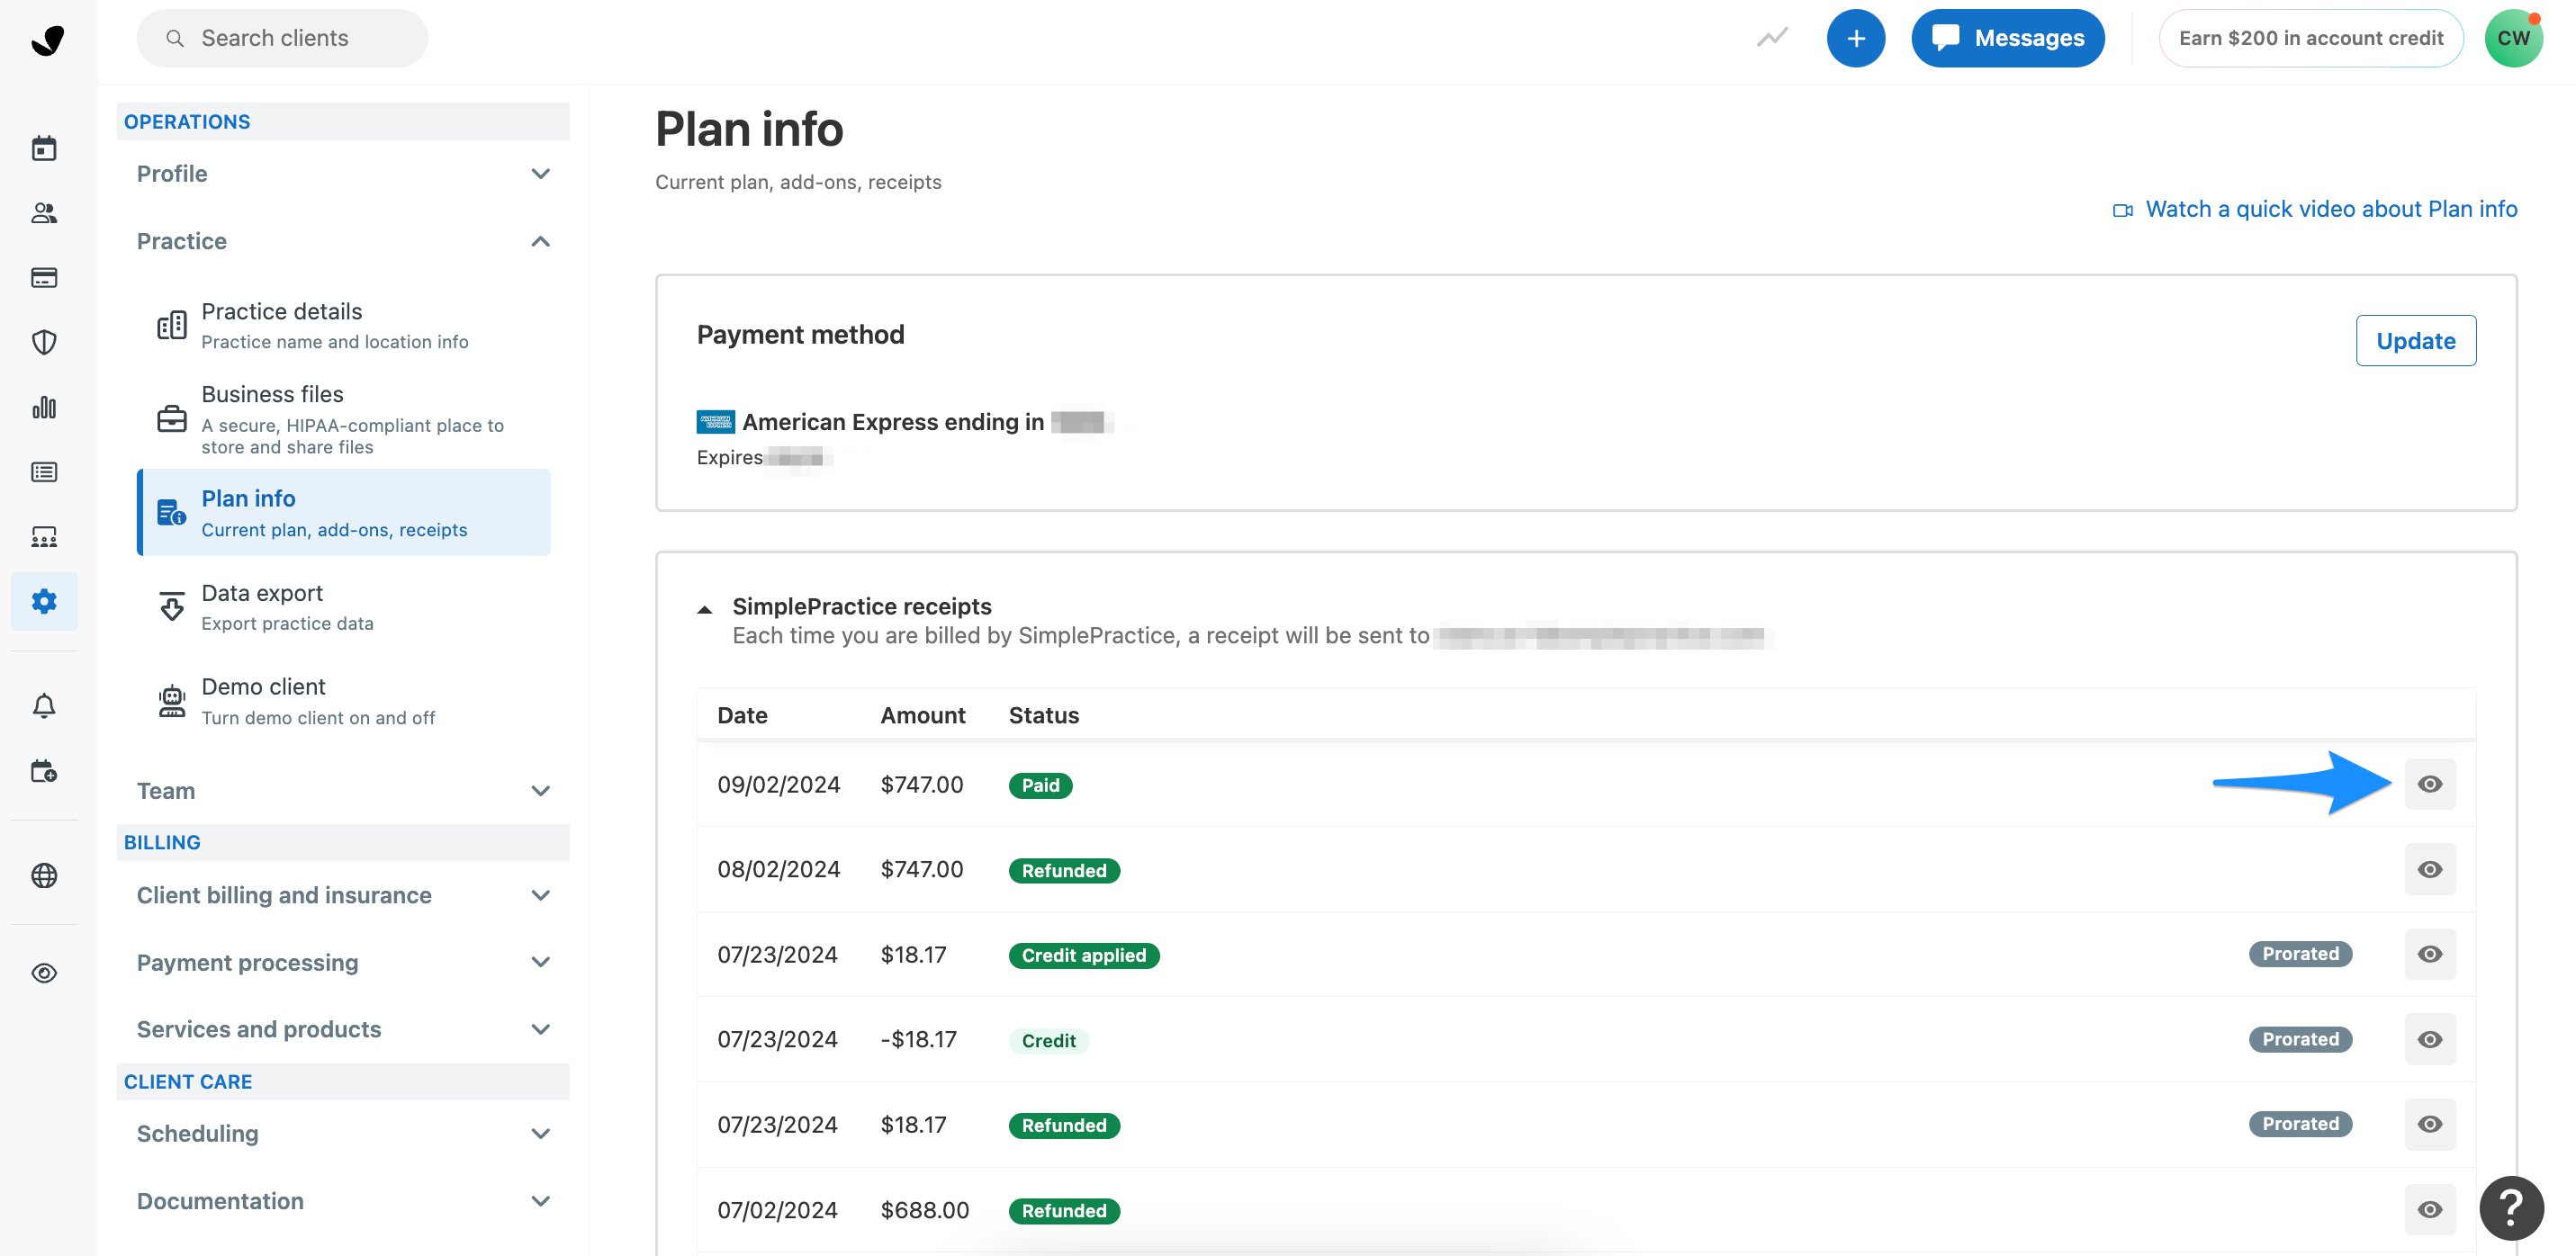Open the Insurance shield icon

[x=44, y=342]
